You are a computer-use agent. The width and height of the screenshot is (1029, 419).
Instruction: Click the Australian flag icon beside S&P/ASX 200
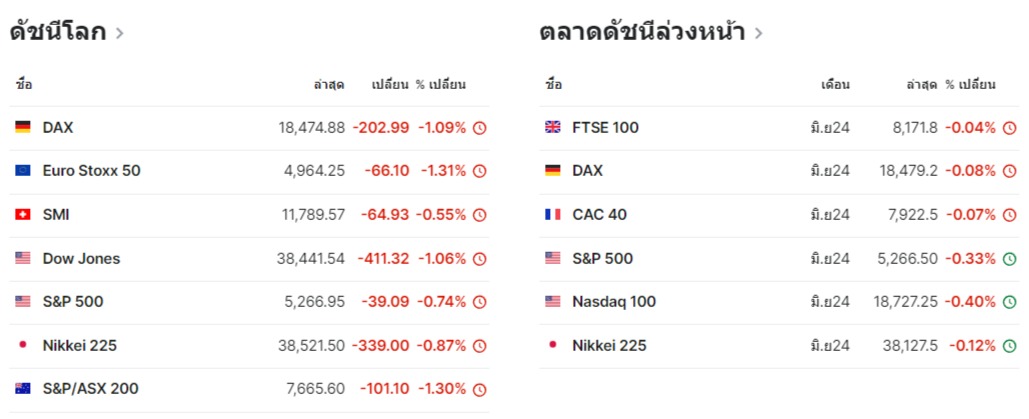coord(23,389)
